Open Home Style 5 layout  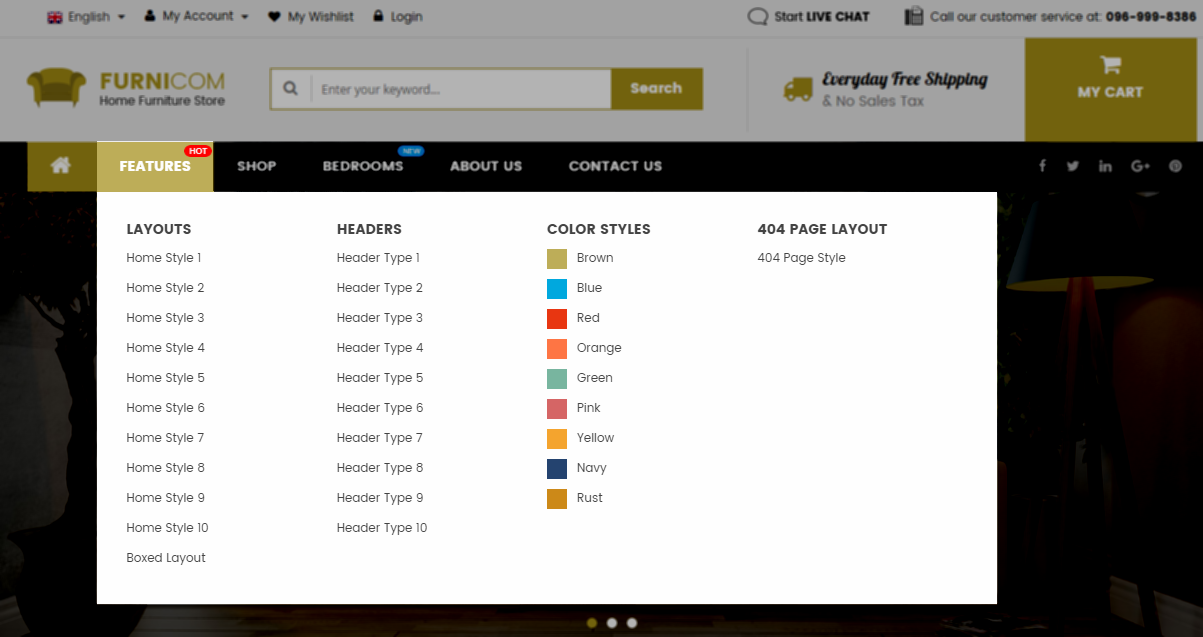[165, 378]
